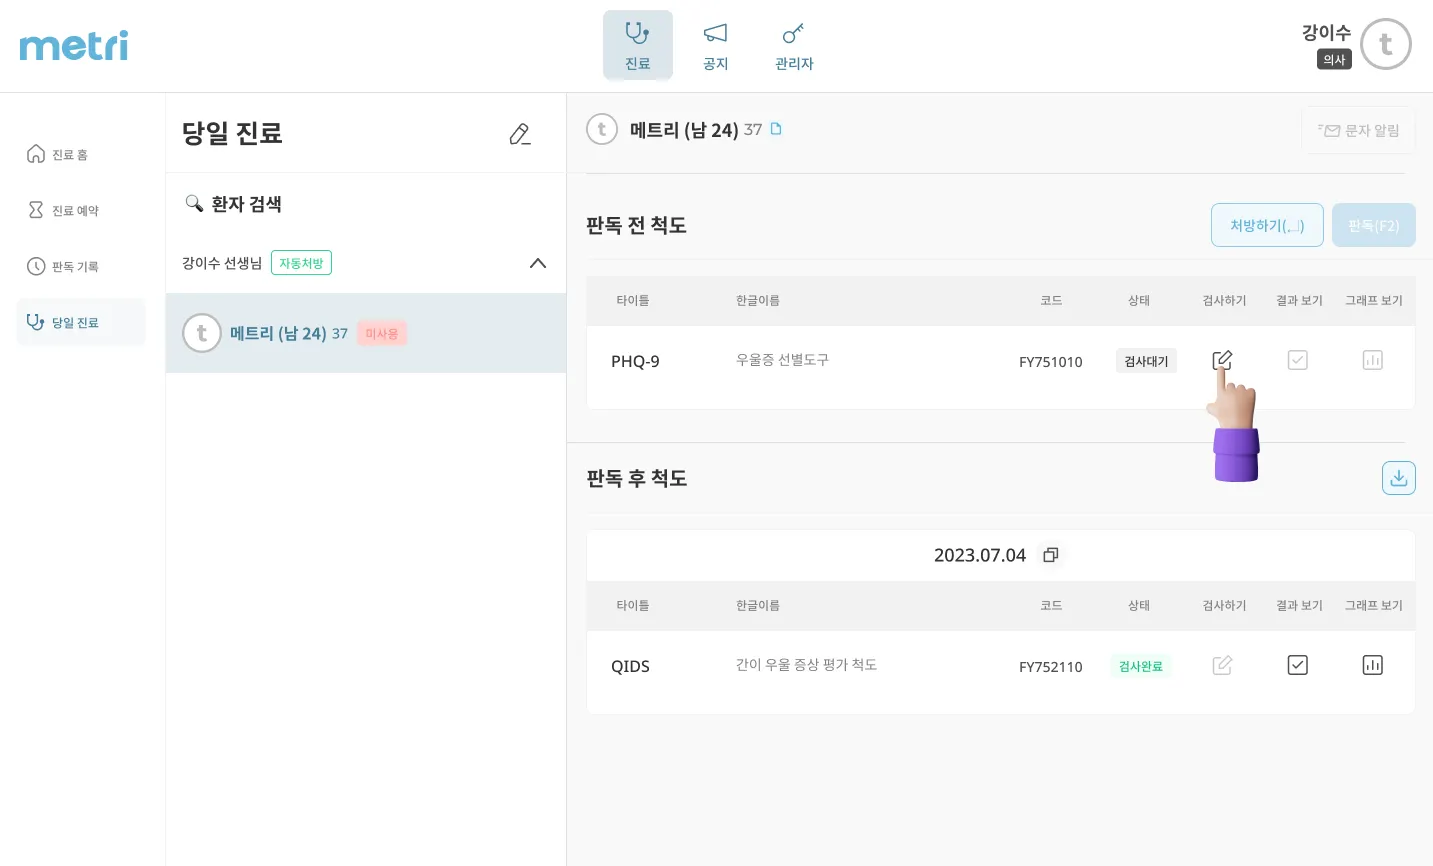
Task: Click the 문자 알림 button
Action: coord(1358,130)
